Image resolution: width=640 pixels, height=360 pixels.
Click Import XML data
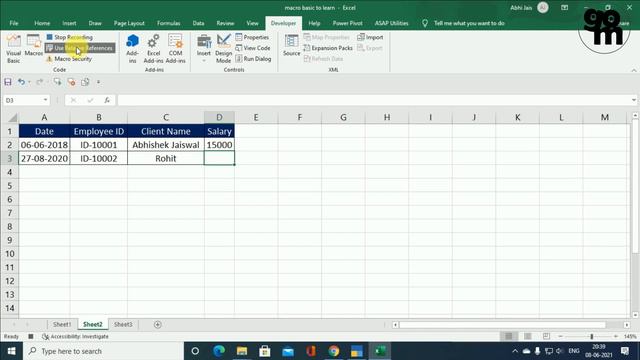pyautogui.click(x=370, y=37)
